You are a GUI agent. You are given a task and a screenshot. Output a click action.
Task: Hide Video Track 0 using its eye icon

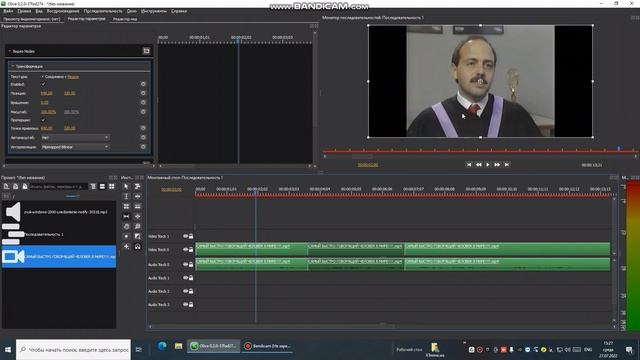pyautogui.click(x=185, y=249)
